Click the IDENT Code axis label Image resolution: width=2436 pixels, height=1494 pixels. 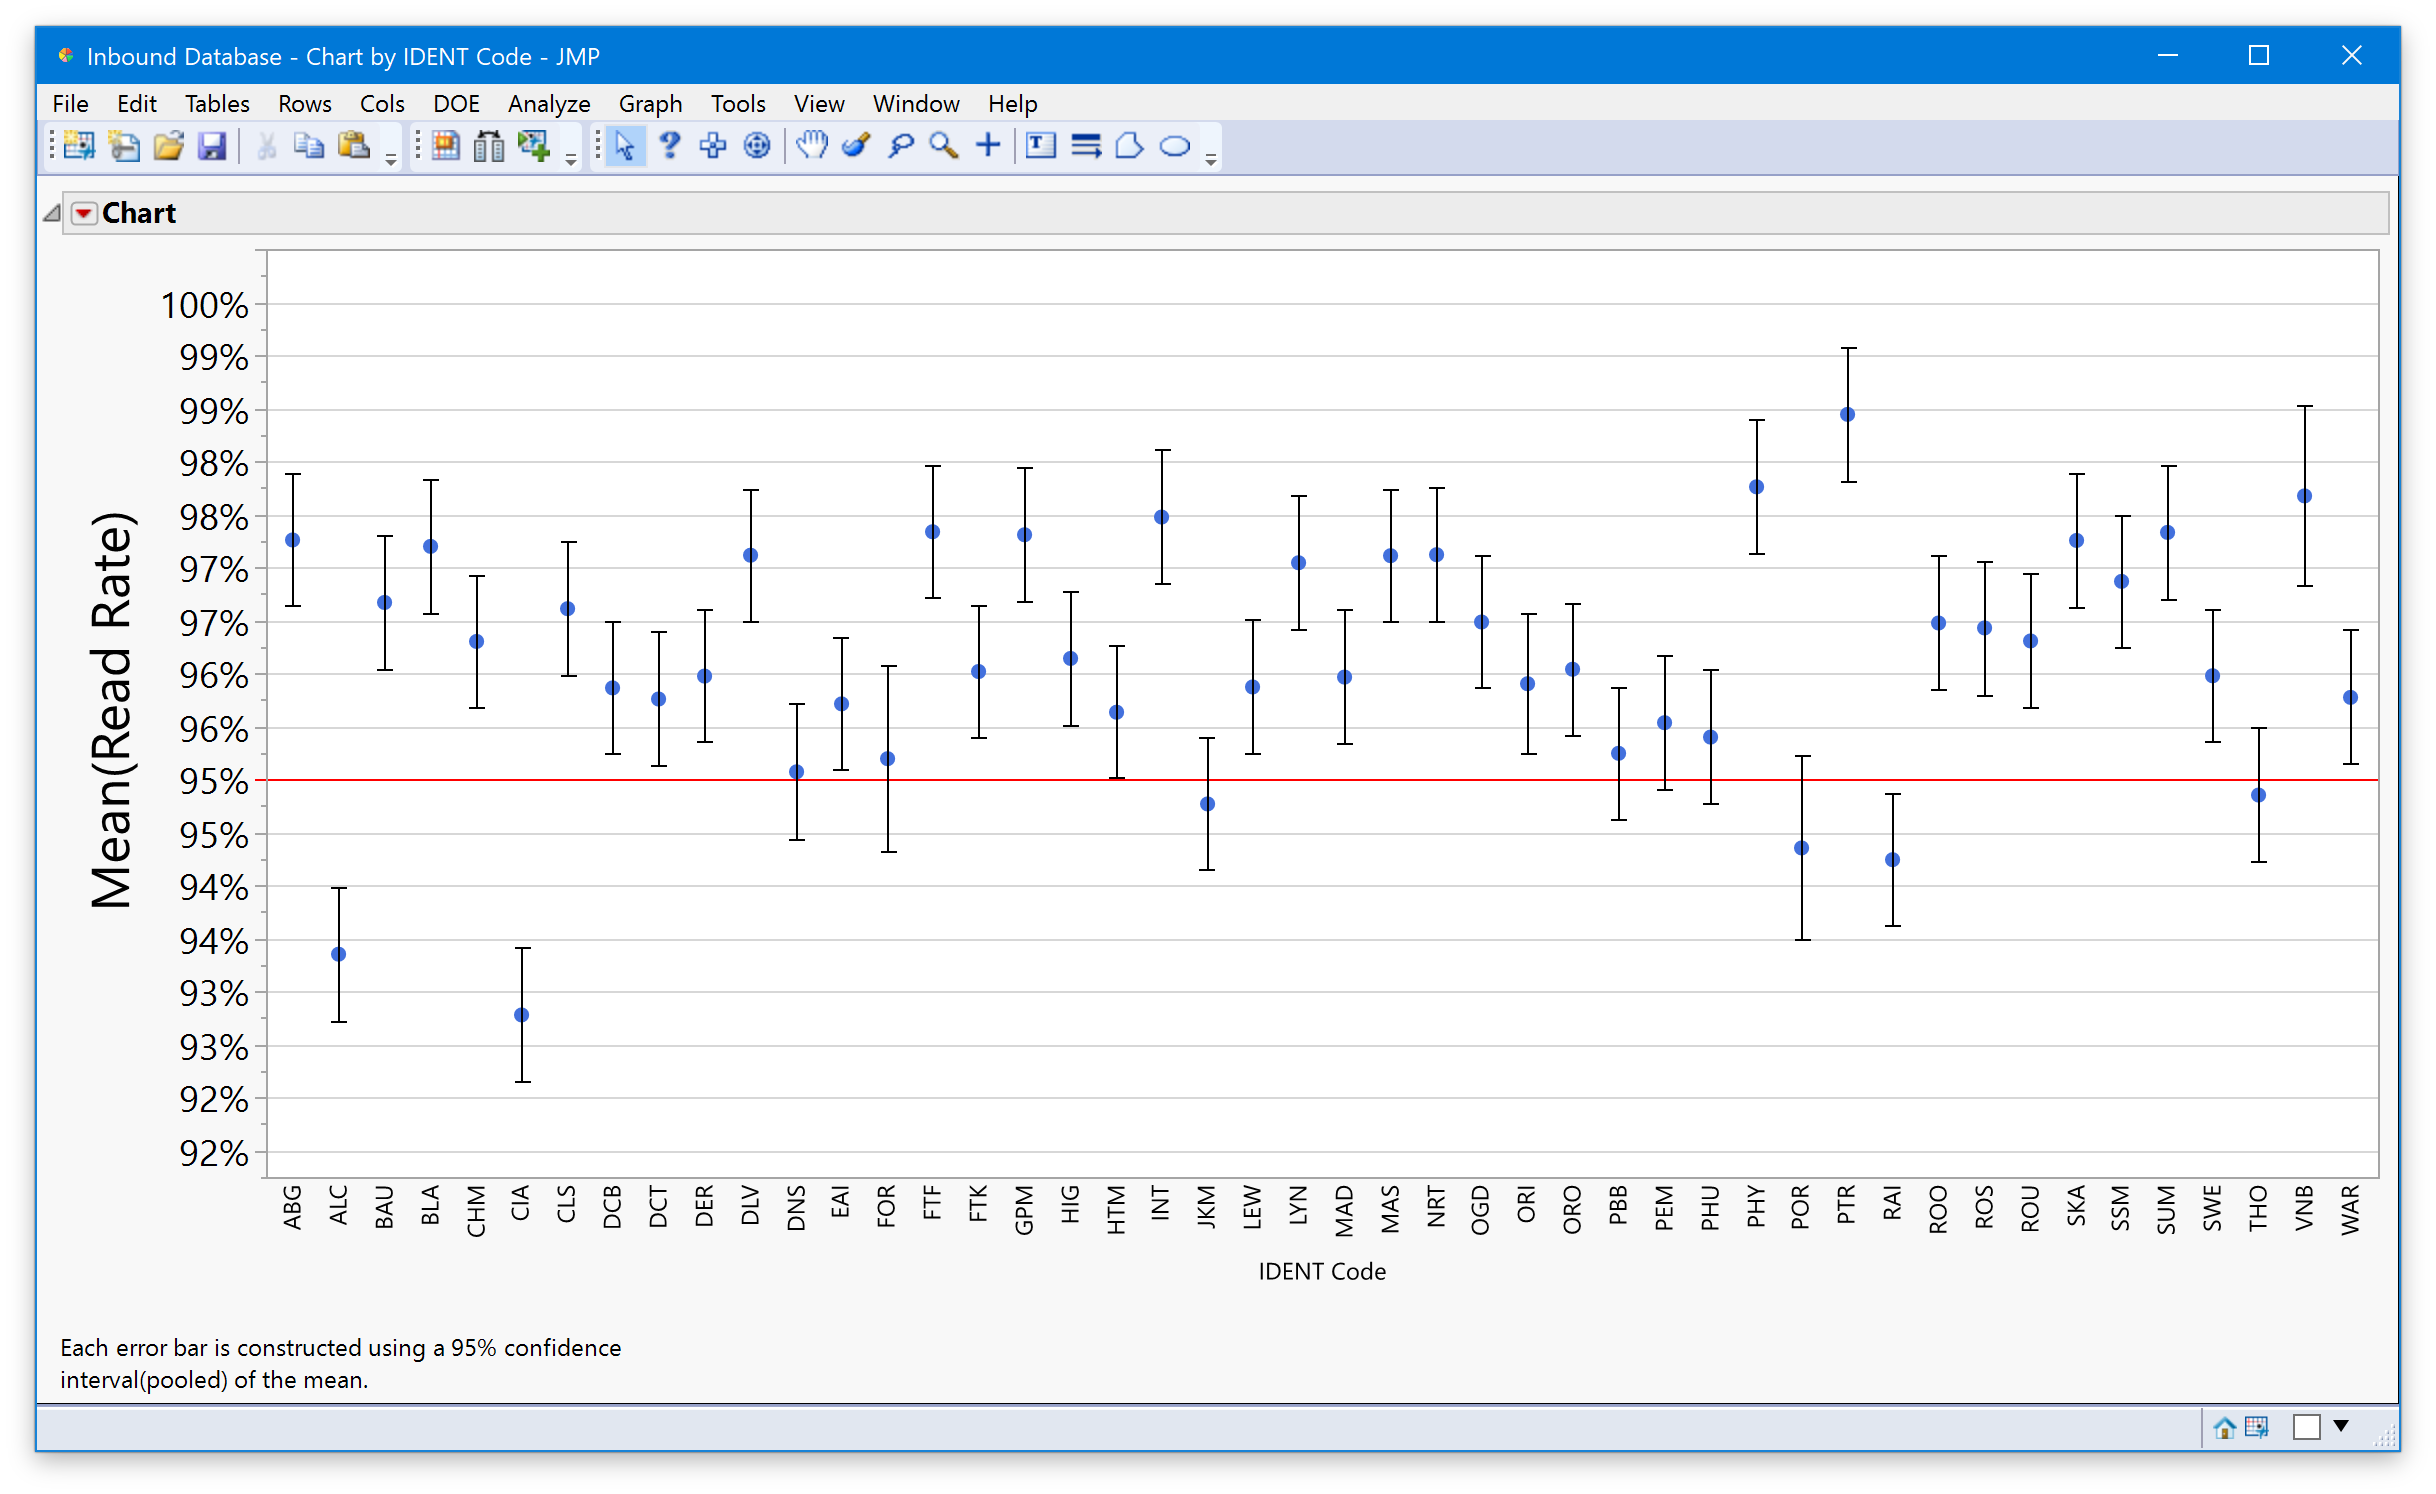(x=1321, y=1271)
